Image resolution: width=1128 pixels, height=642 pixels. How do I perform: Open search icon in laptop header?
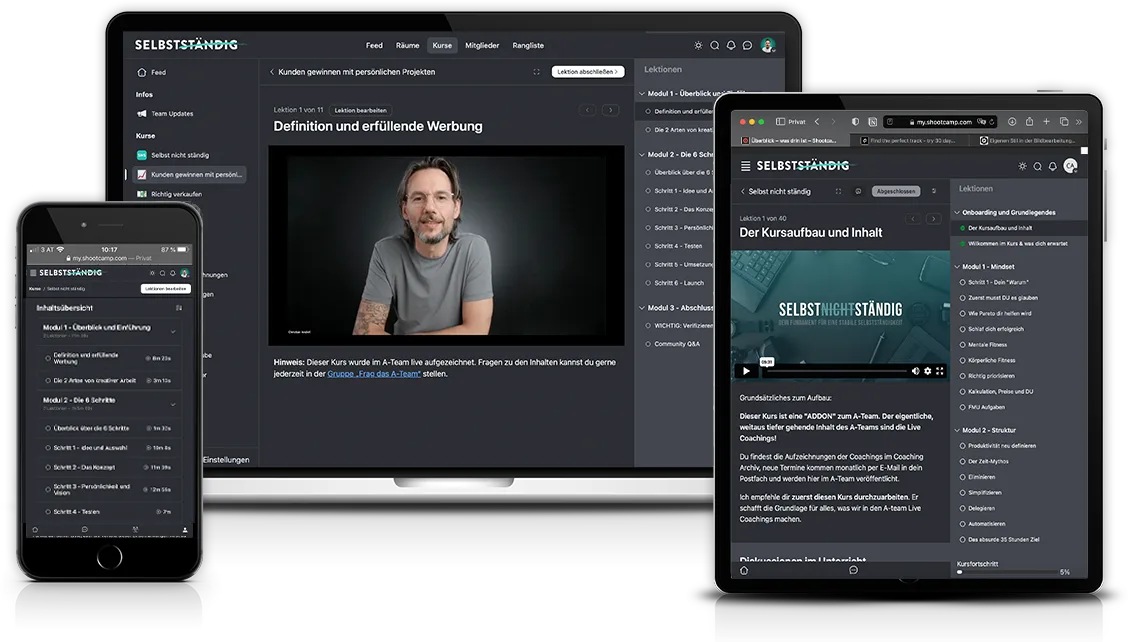[x=714, y=45]
